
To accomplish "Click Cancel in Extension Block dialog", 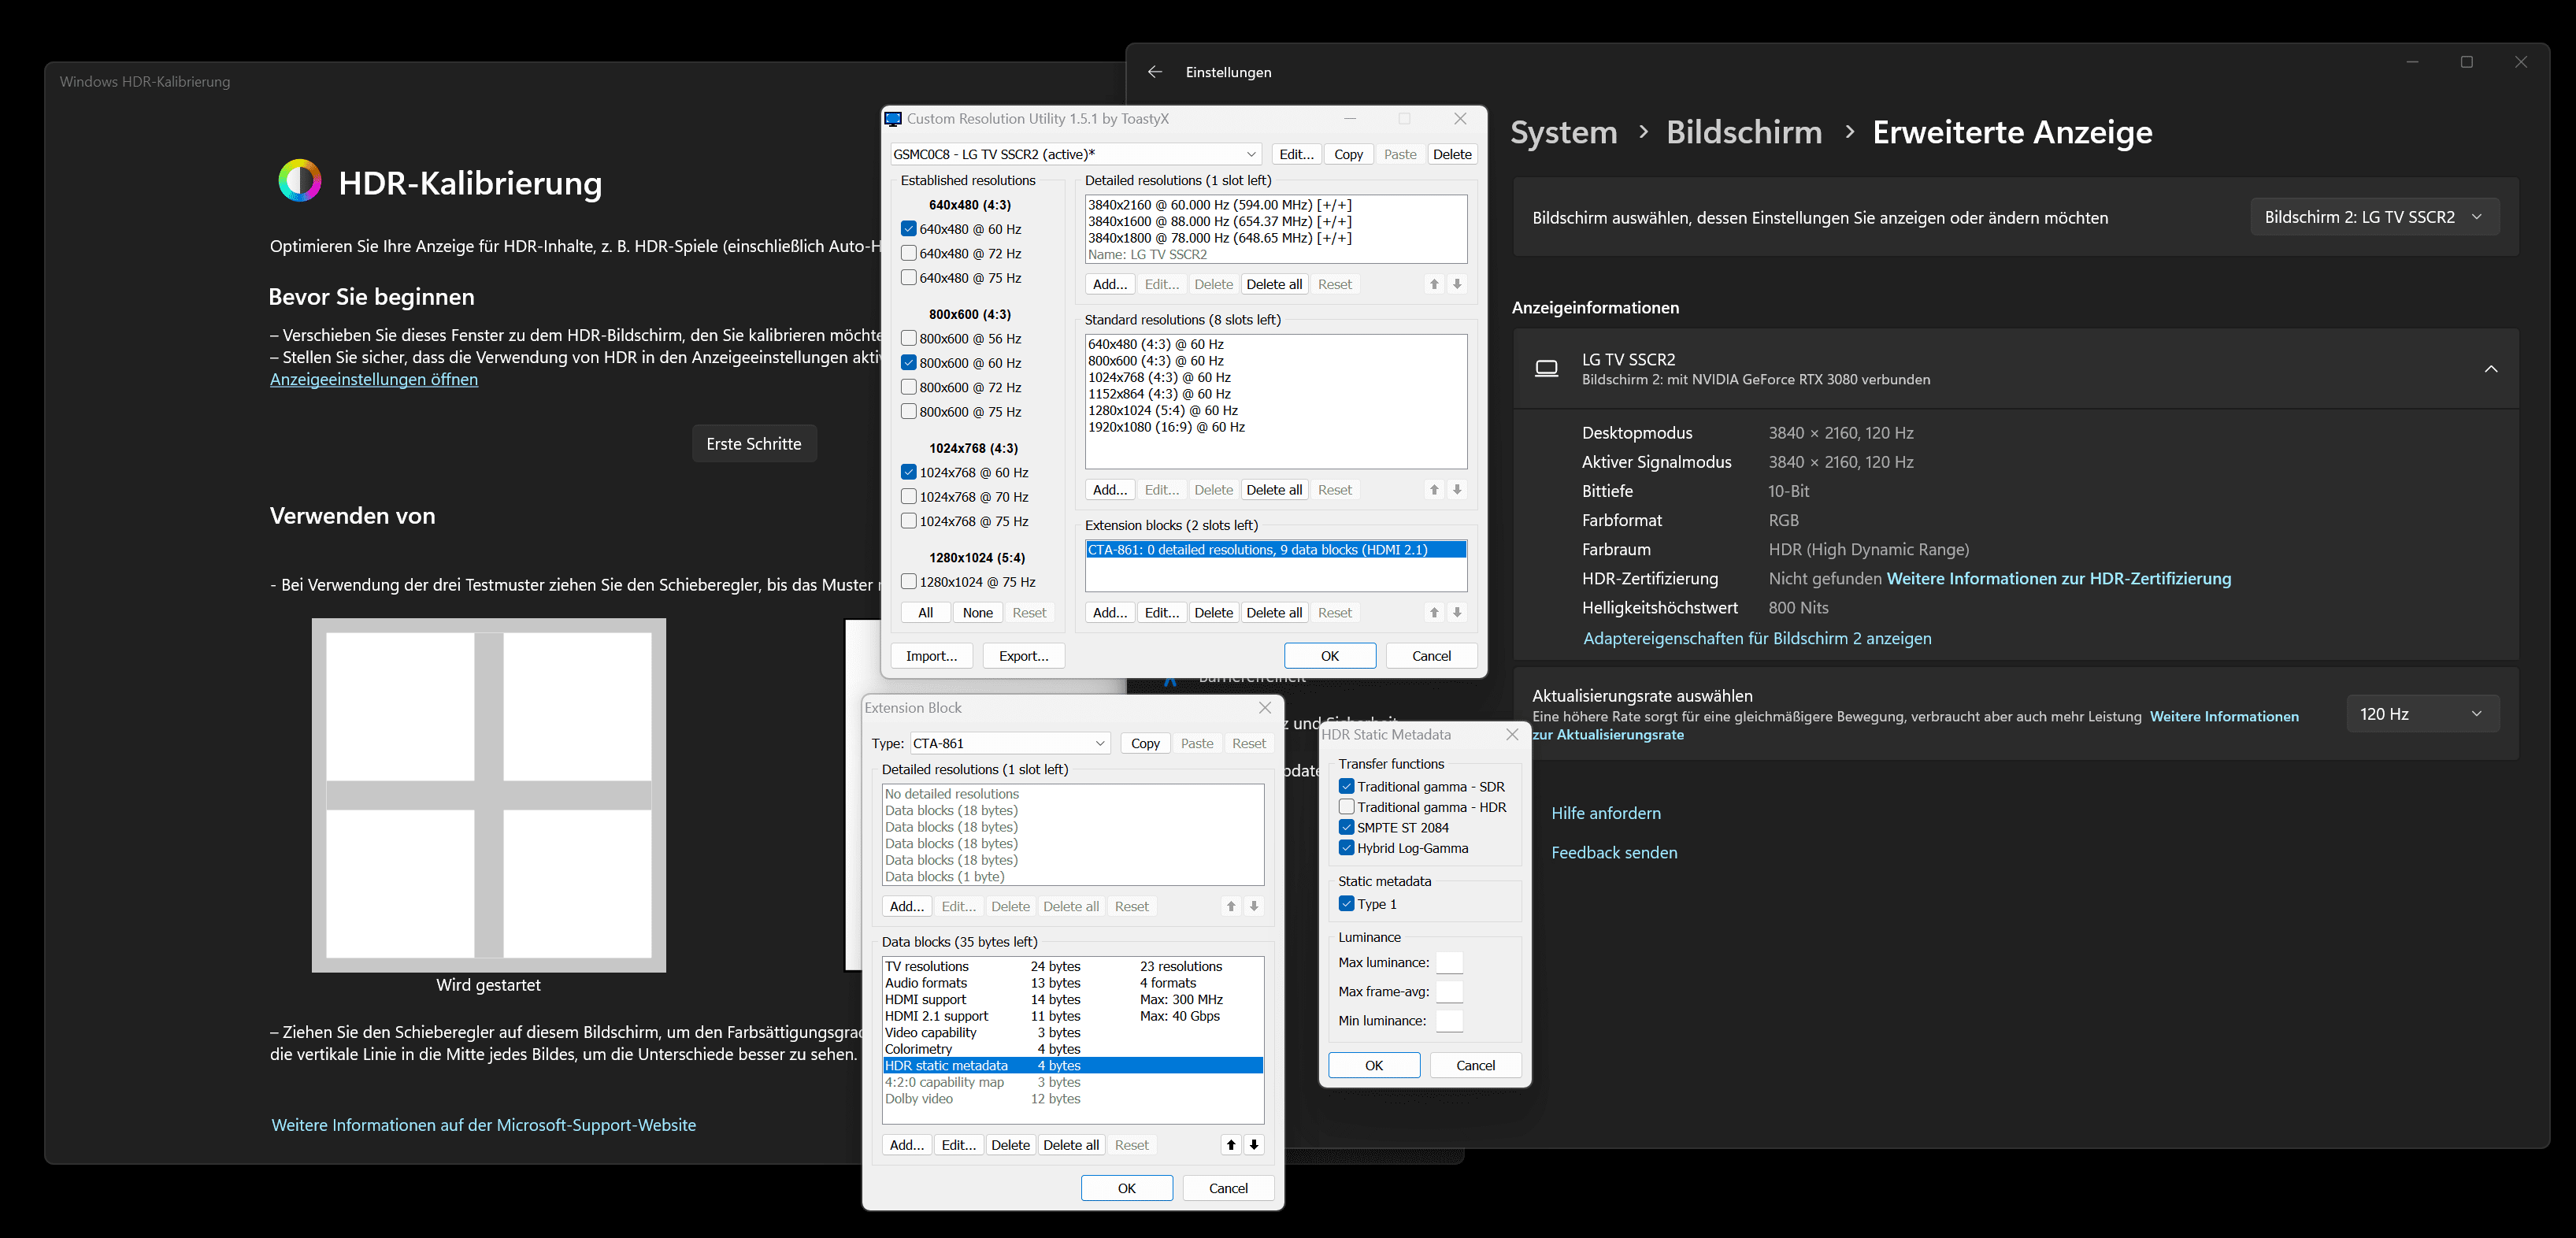I will pos(1228,1188).
